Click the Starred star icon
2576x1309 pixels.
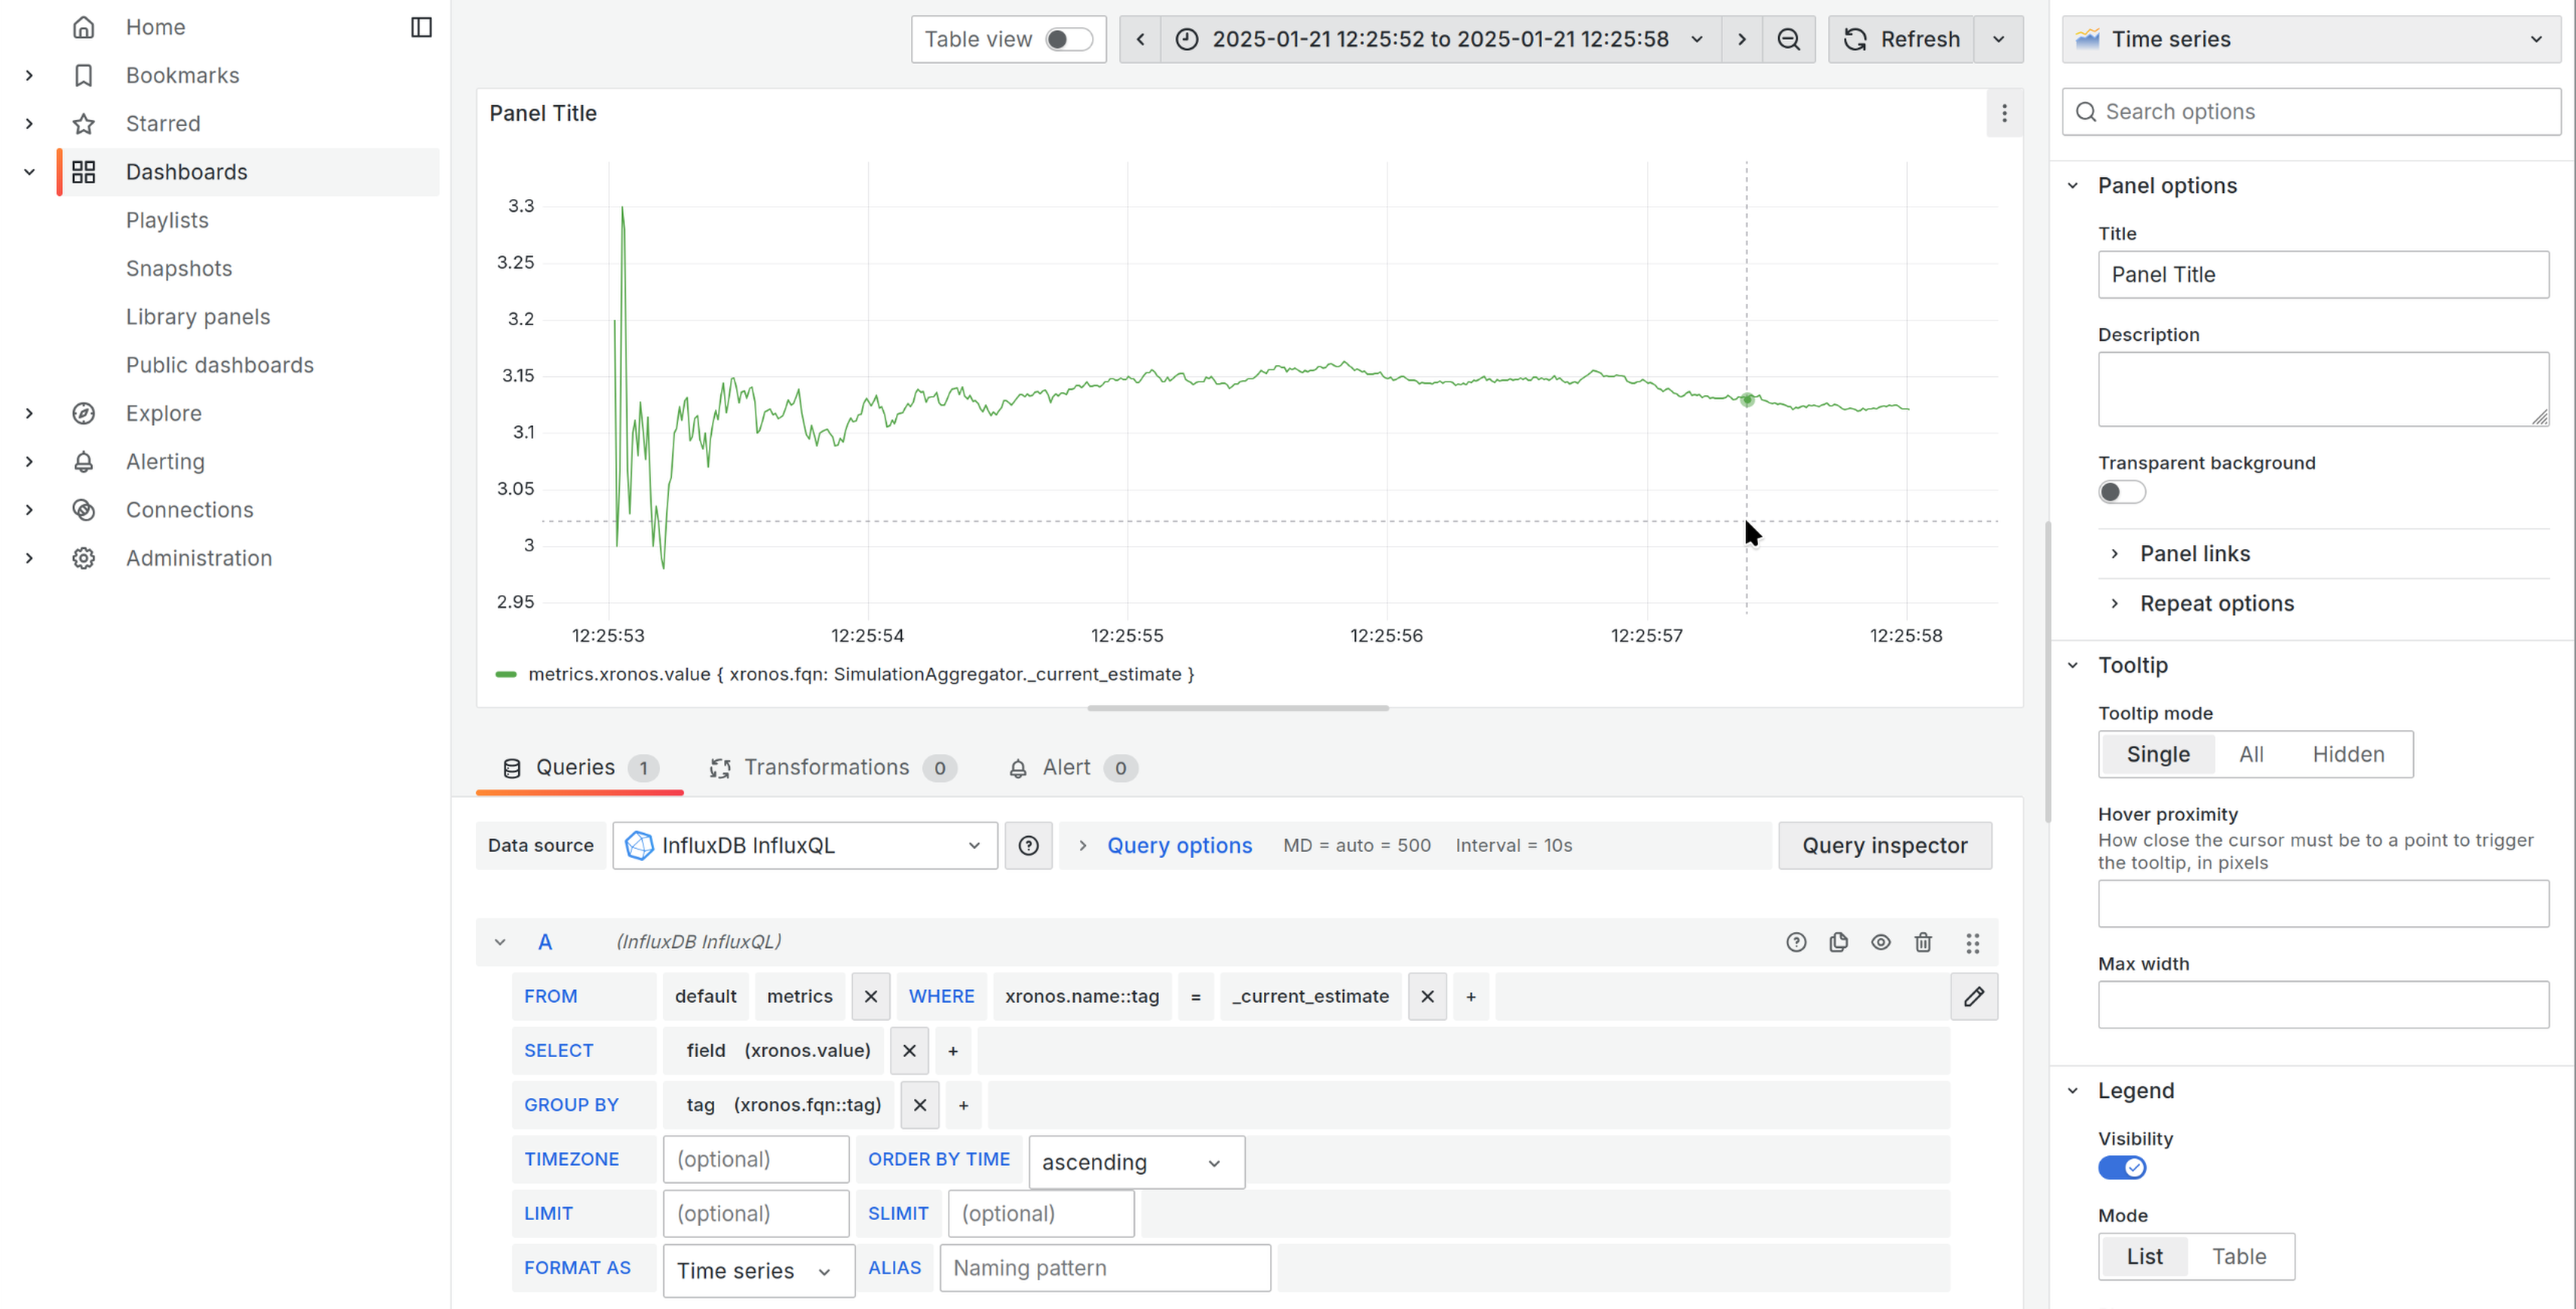[84, 123]
